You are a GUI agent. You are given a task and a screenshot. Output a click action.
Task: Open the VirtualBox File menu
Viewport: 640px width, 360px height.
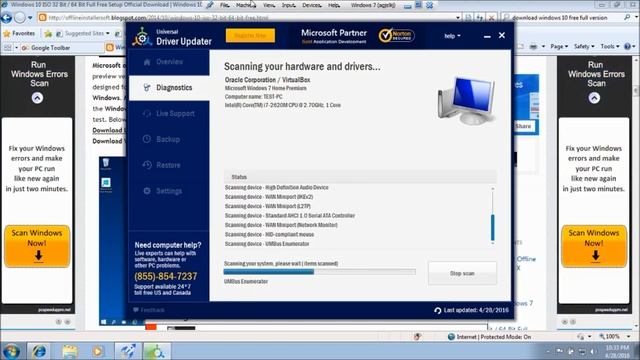[225, 5]
